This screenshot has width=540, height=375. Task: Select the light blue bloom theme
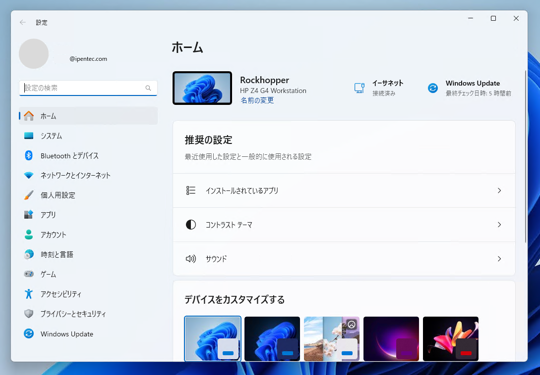click(x=213, y=338)
